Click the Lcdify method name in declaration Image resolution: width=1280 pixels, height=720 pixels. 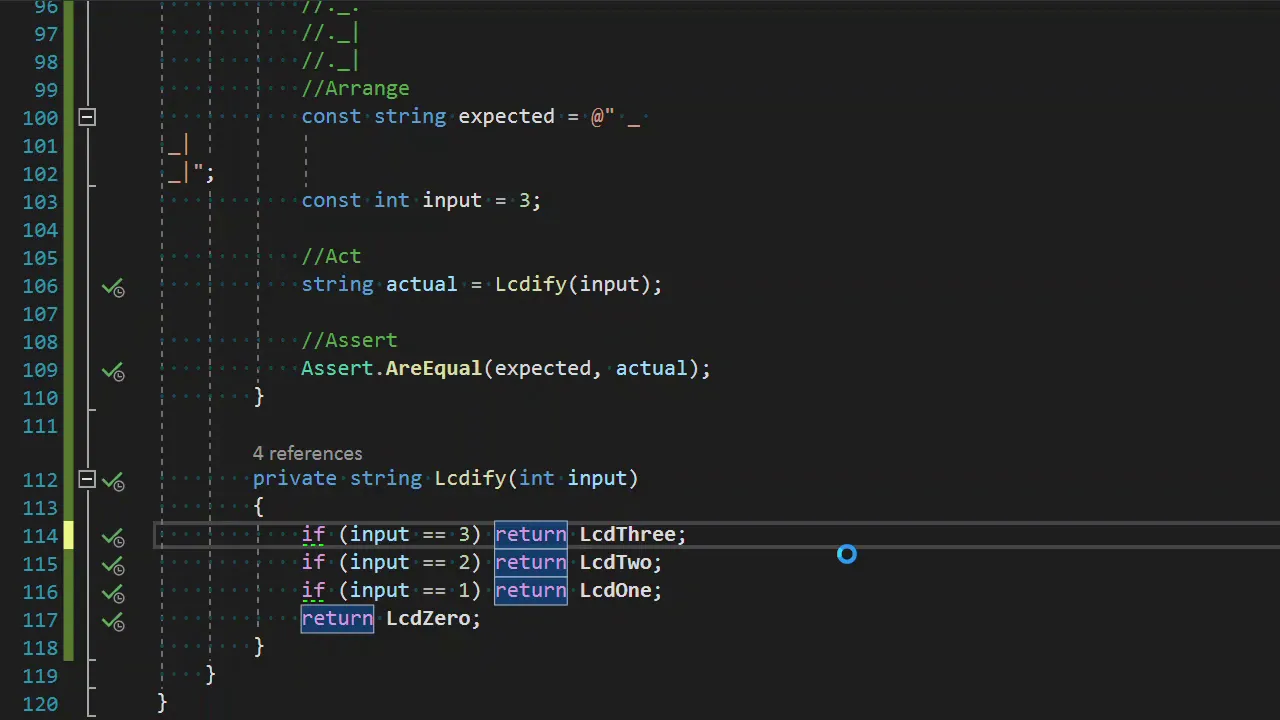(470, 478)
